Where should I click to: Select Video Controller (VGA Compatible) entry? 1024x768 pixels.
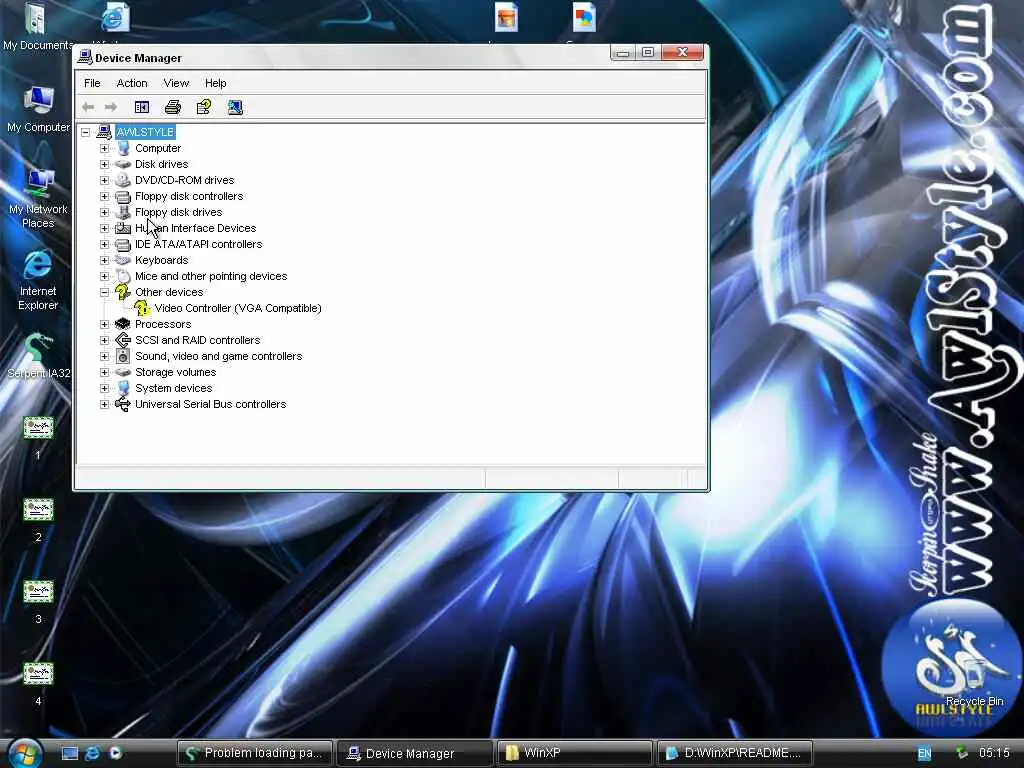tap(238, 308)
